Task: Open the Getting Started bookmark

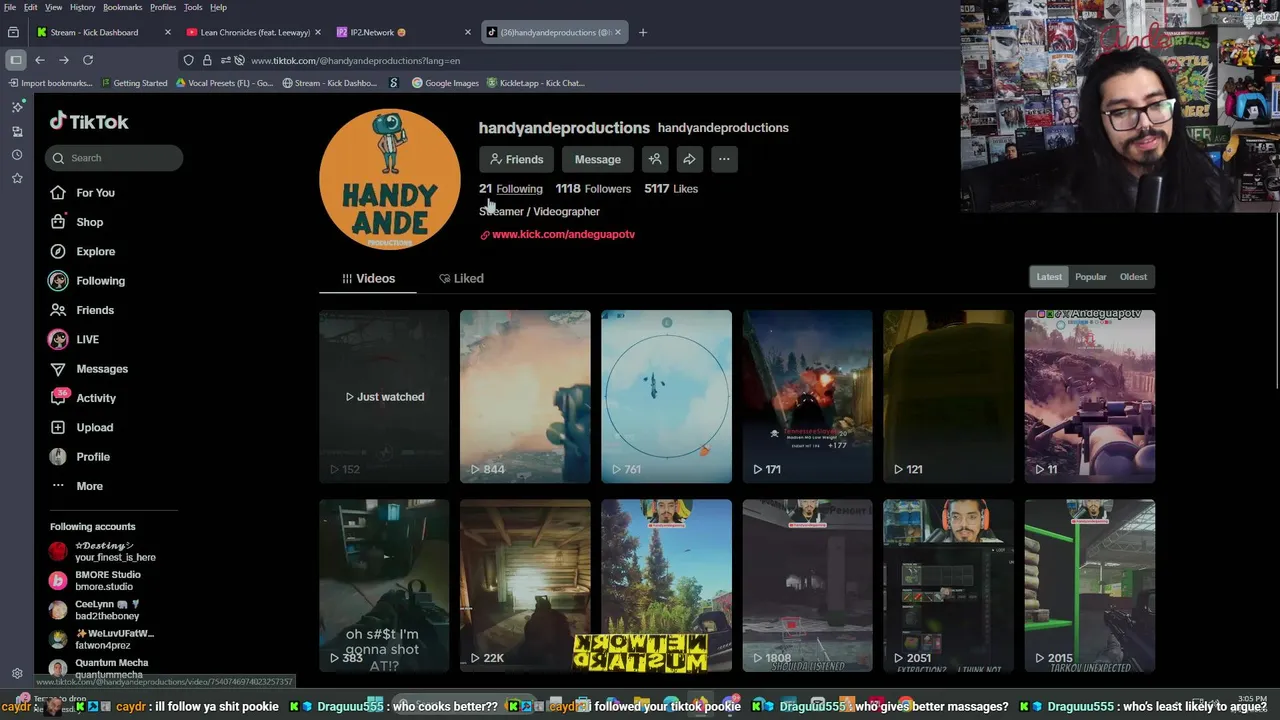Action: coord(134,83)
